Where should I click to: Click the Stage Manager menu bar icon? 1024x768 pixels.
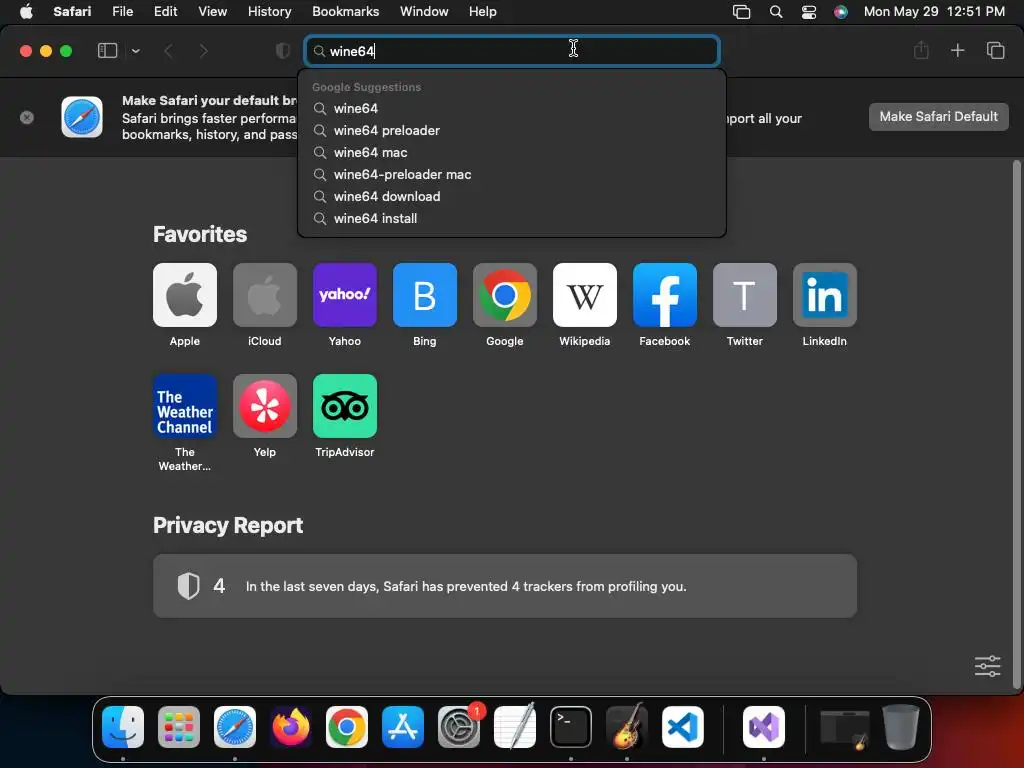click(741, 12)
